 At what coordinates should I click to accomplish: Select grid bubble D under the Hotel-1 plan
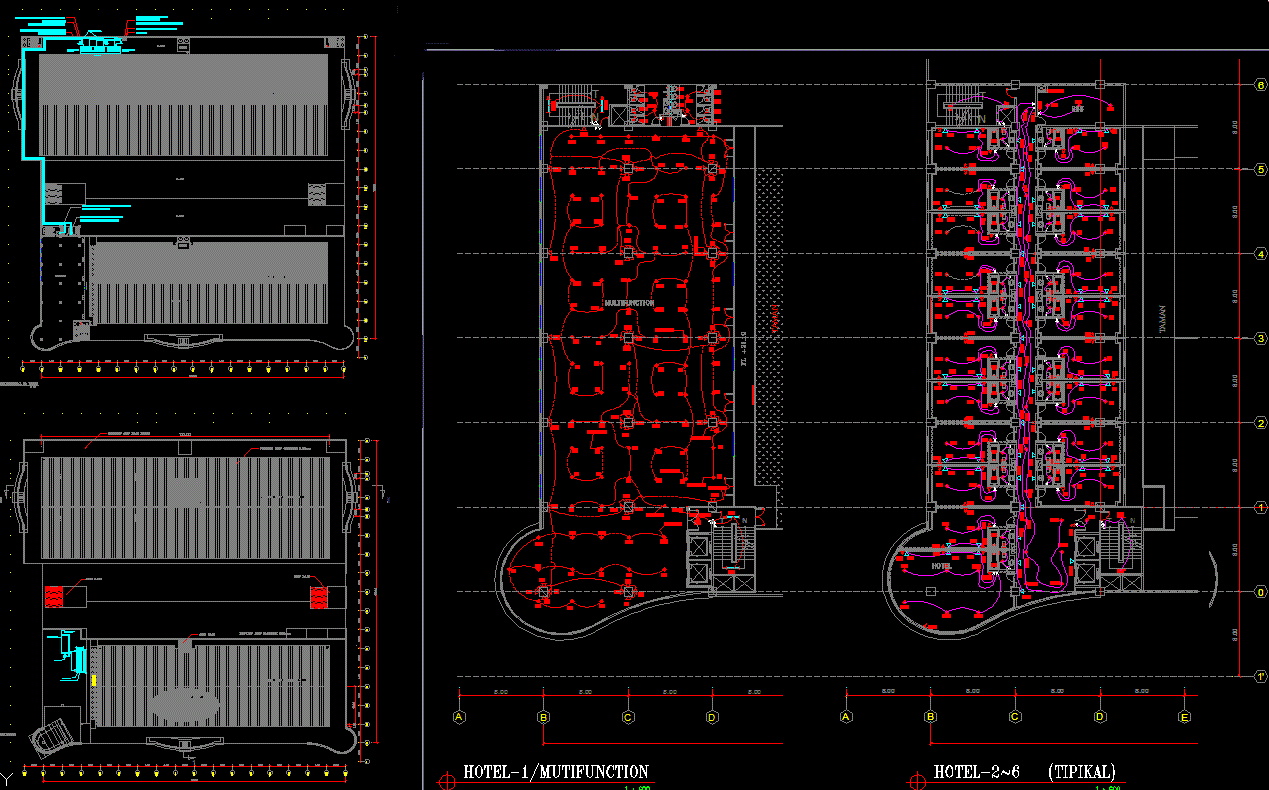tap(712, 717)
